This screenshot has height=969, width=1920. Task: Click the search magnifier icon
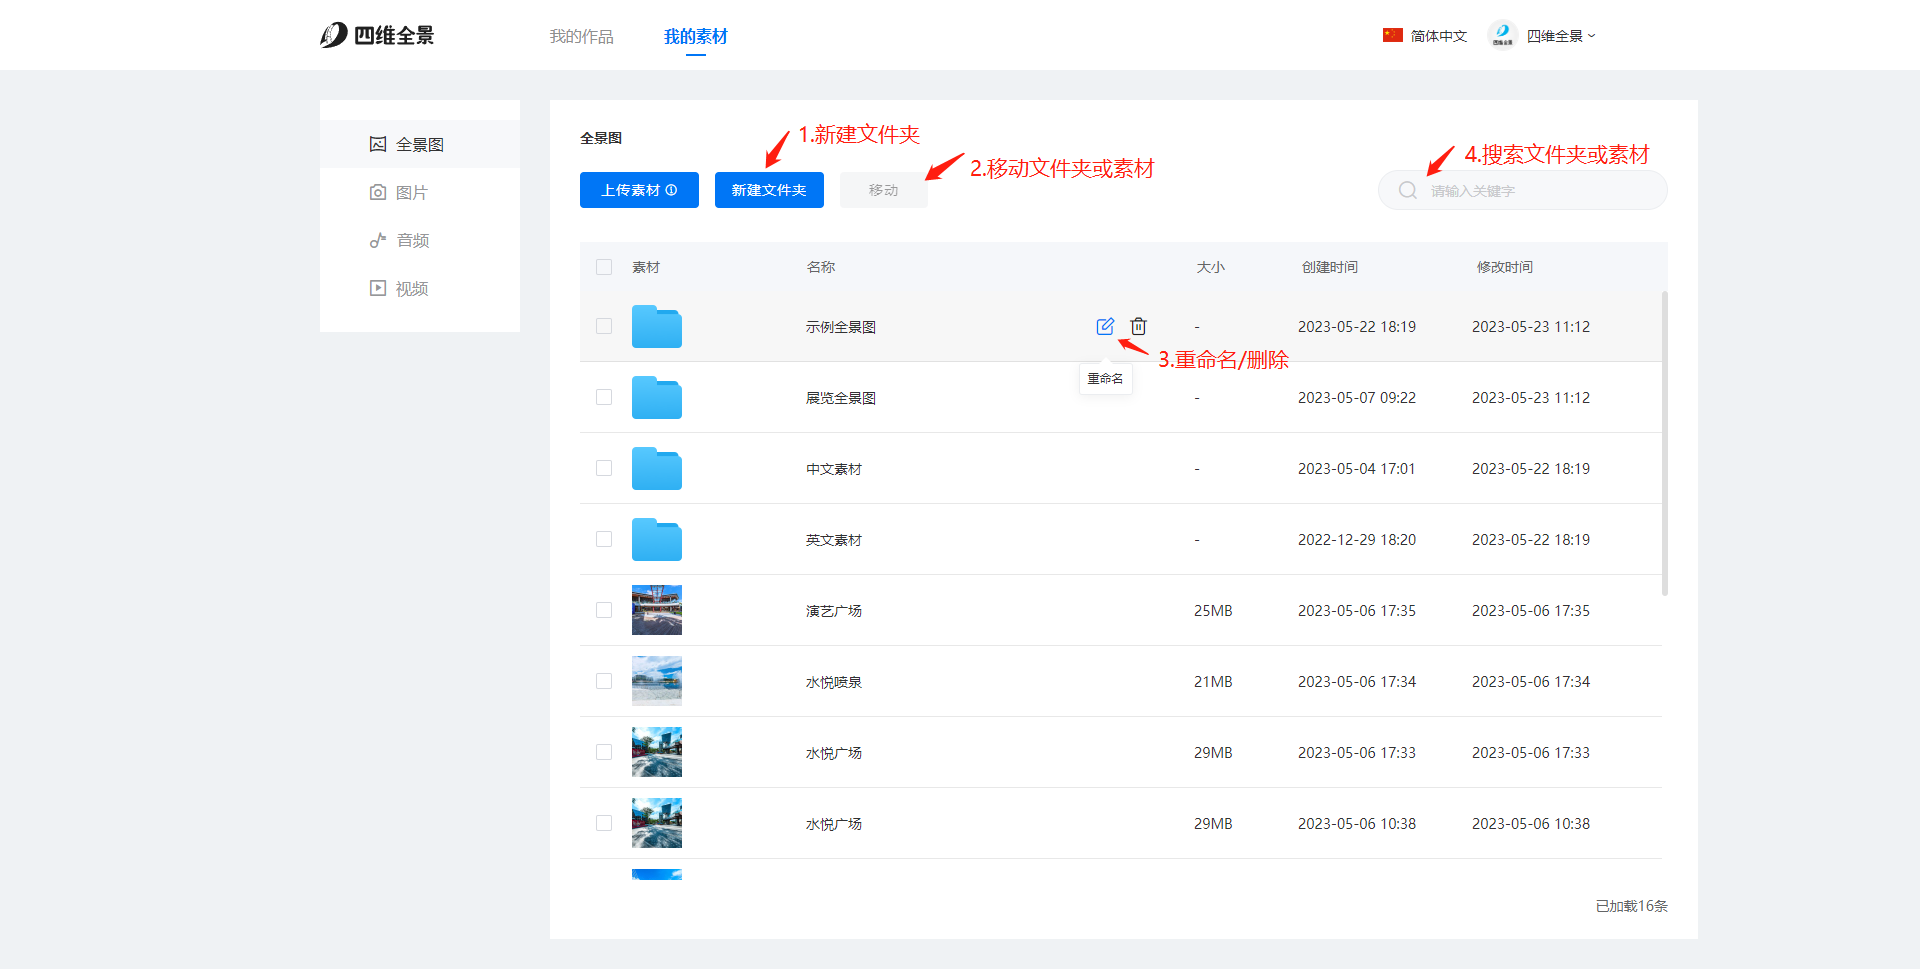[1407, 190]
